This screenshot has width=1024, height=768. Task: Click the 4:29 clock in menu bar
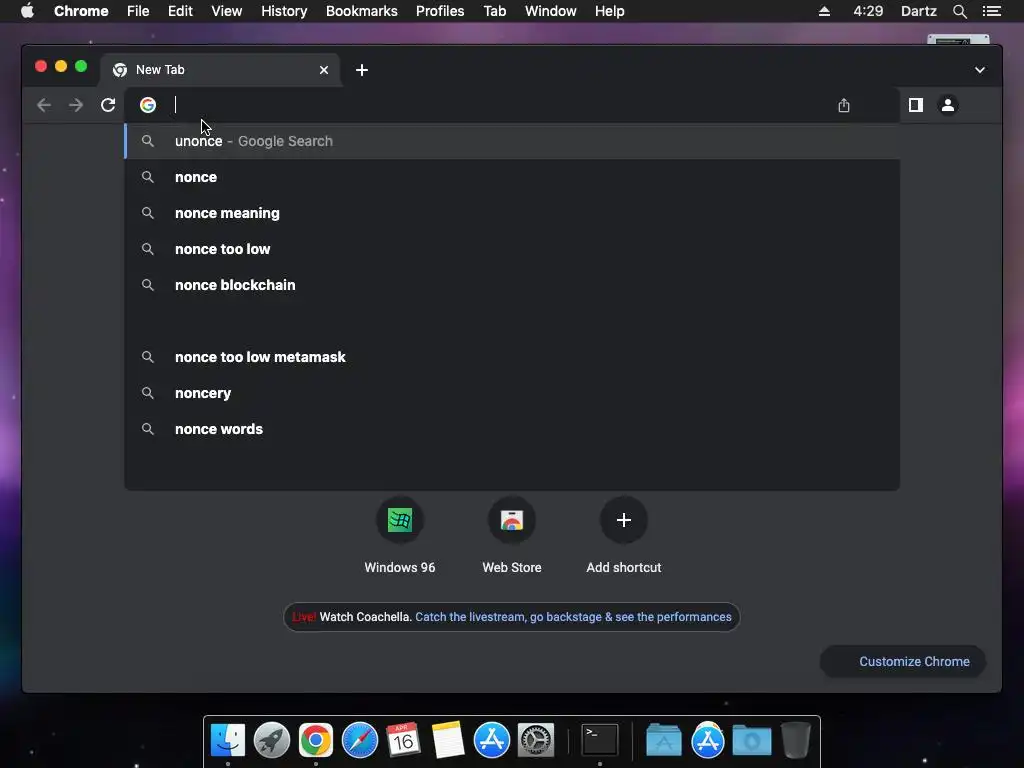pyautogui.click(x=868, y=11)
